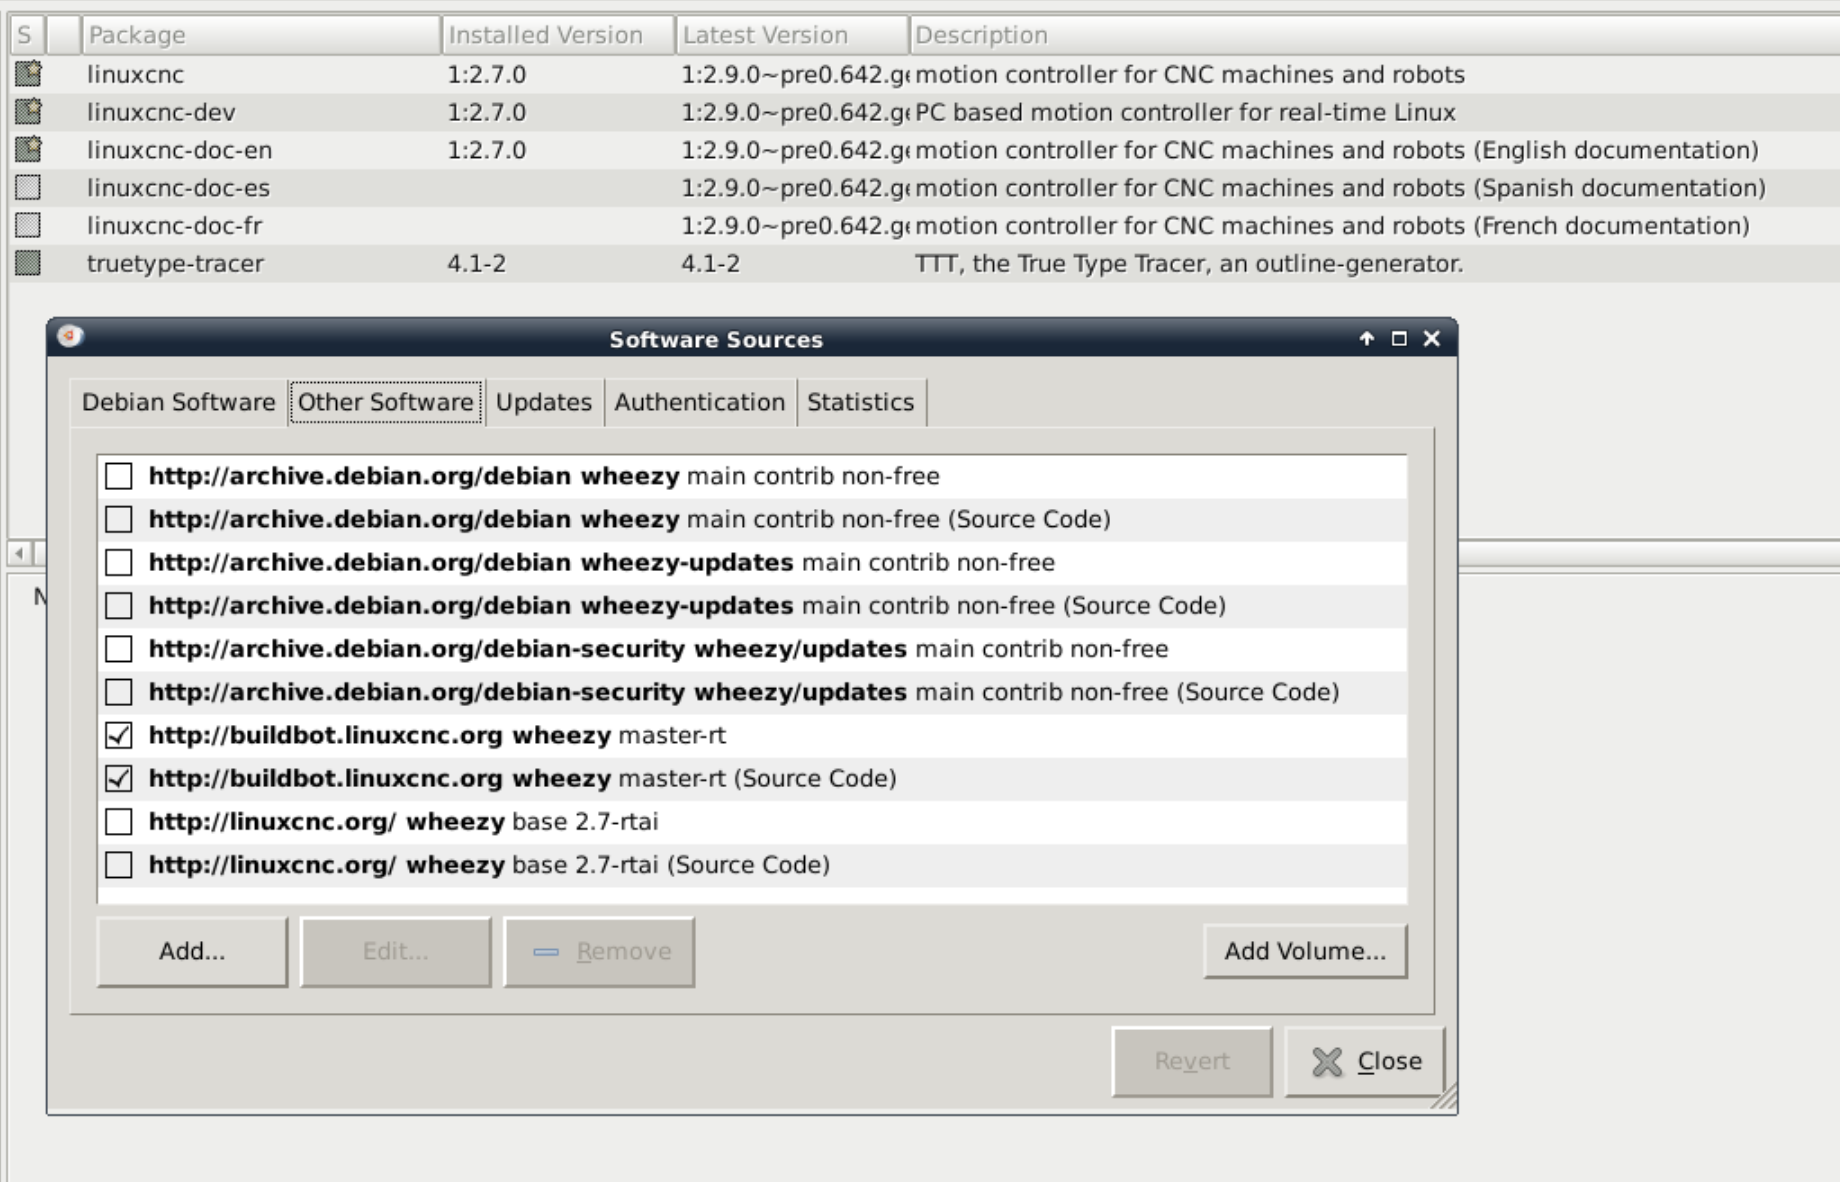This screenshot has width=1840, height=1182.
Task: Enable linuxcnc.org base 2.7-rtai (Source Code)
Action: click(x=119, y=865)
